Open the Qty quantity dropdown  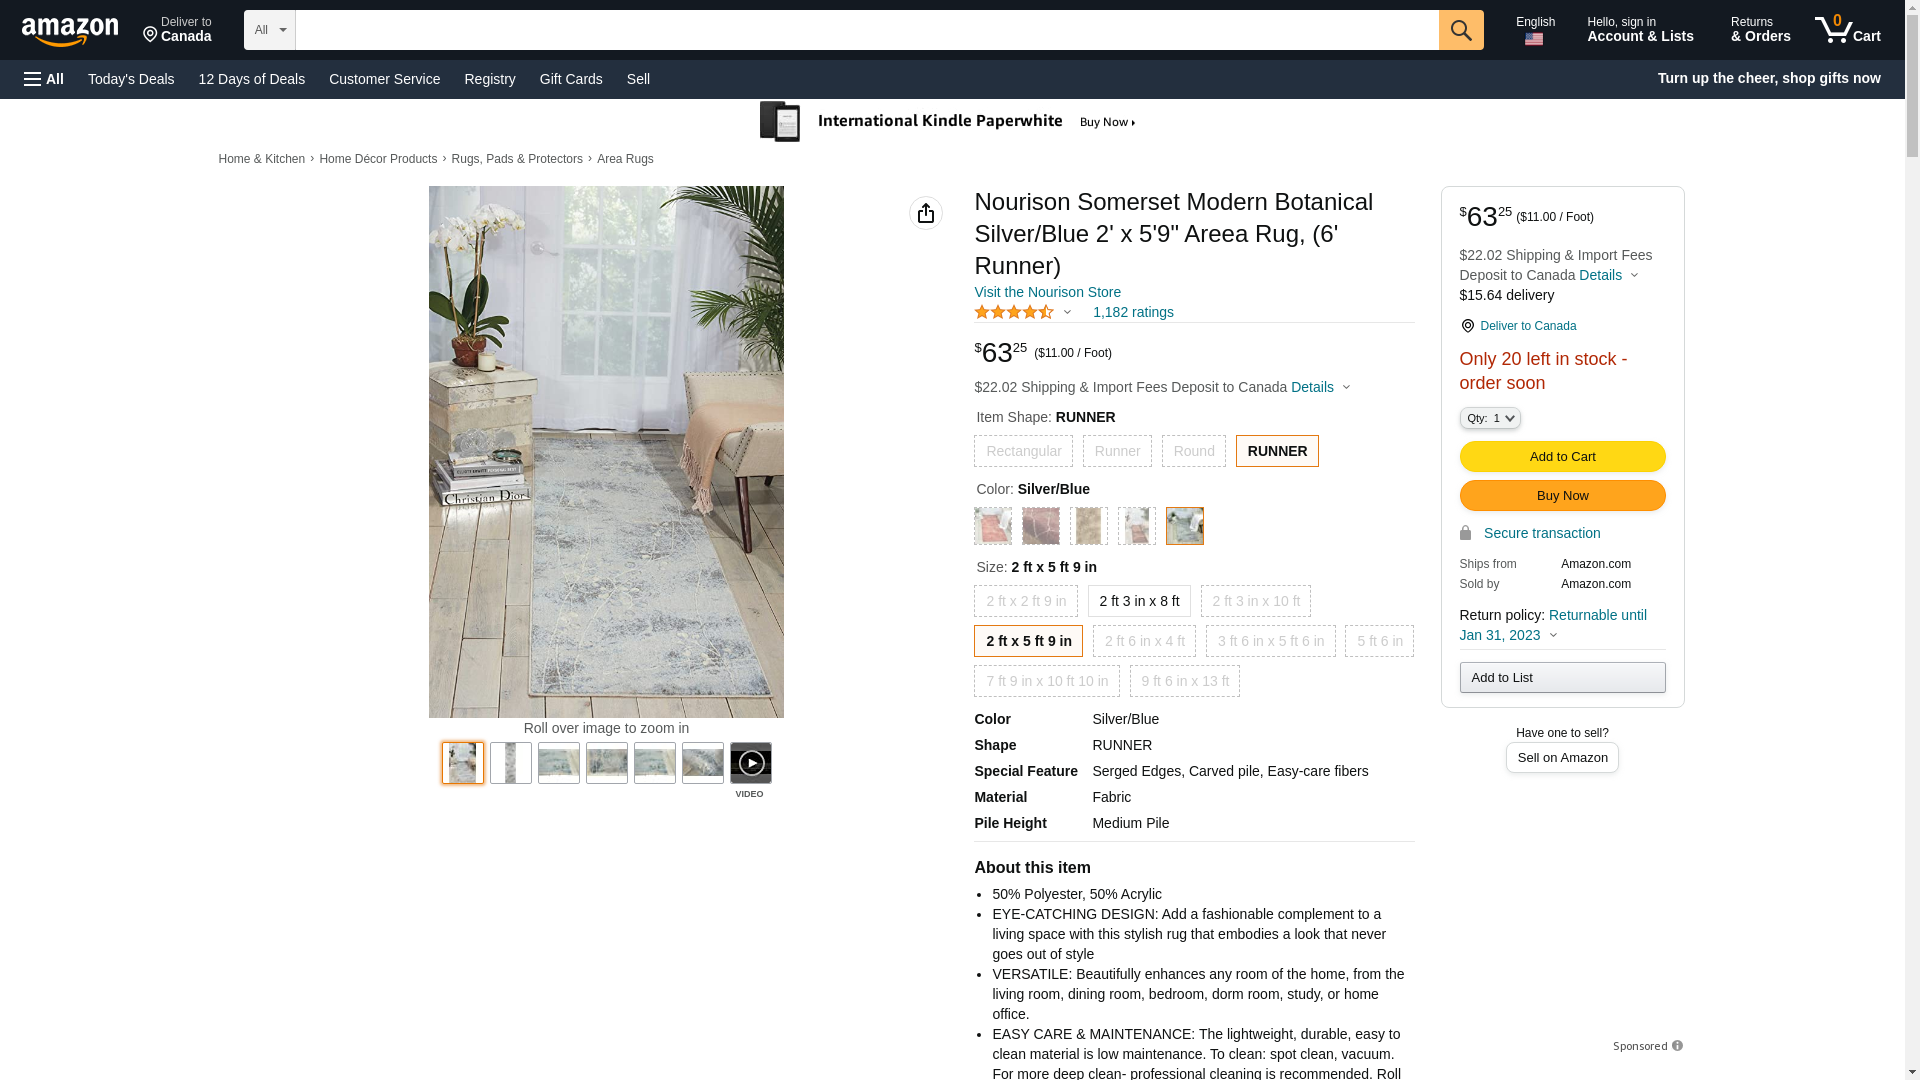(1490, 418)
